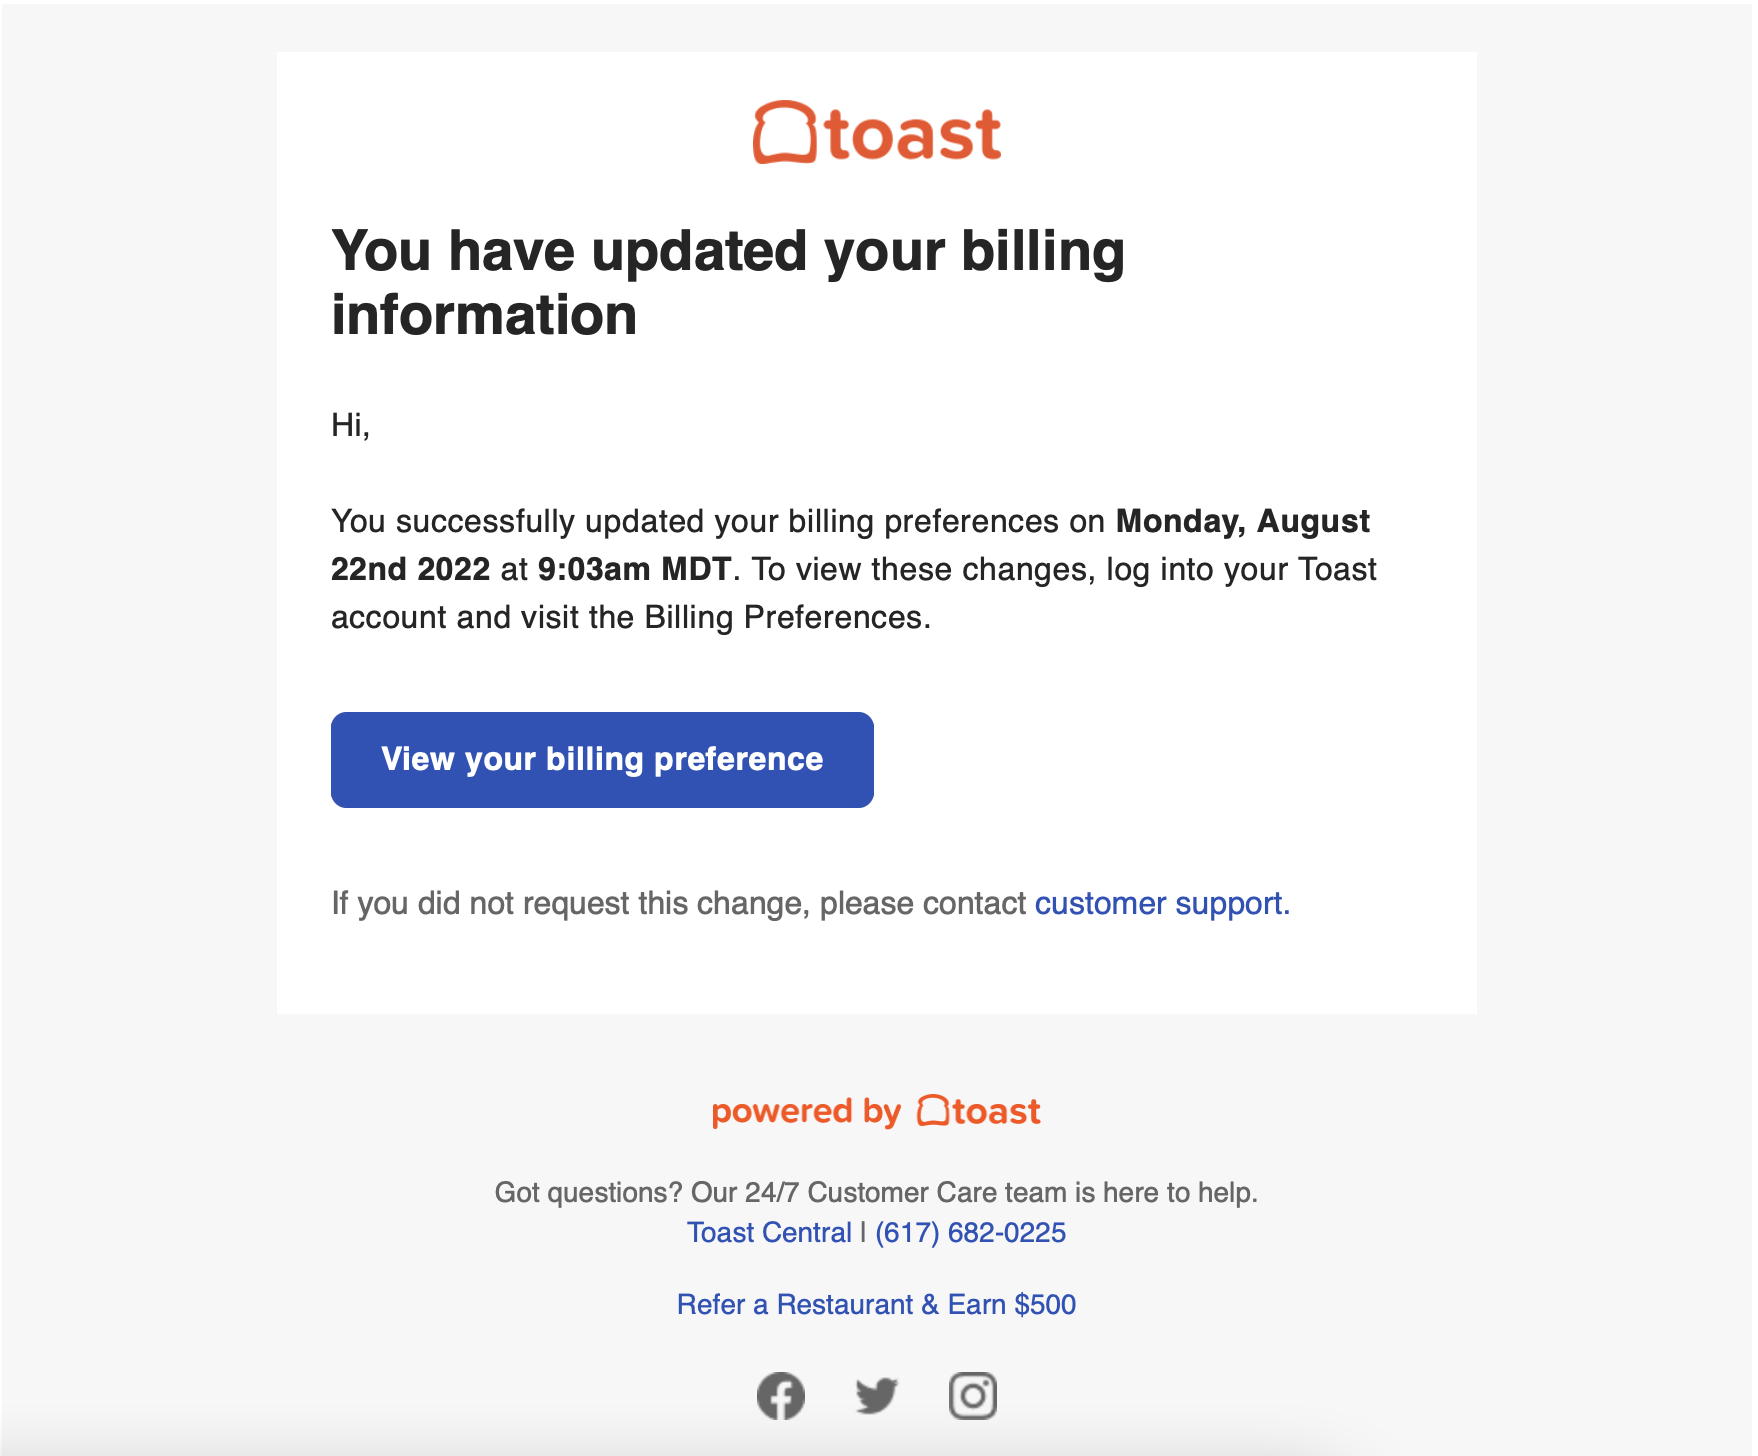Click the bold '22nd 2022' date text
The width and height of the screenshot is (1758, 1456).
410,569
